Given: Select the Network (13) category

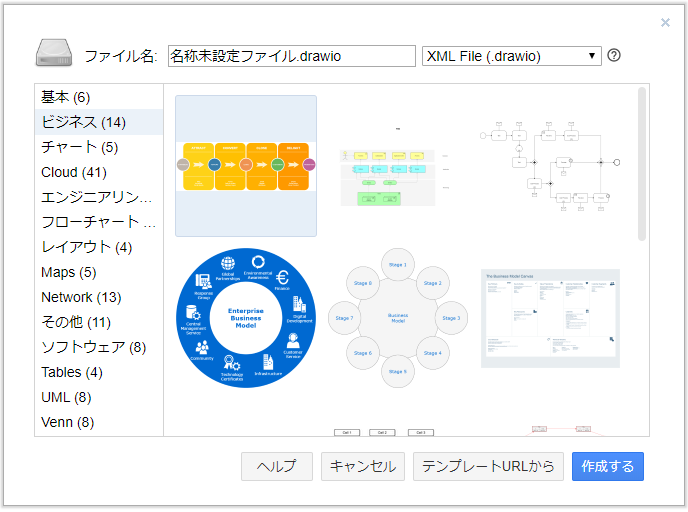Looking at the screenshot, I should pos(99,297).
